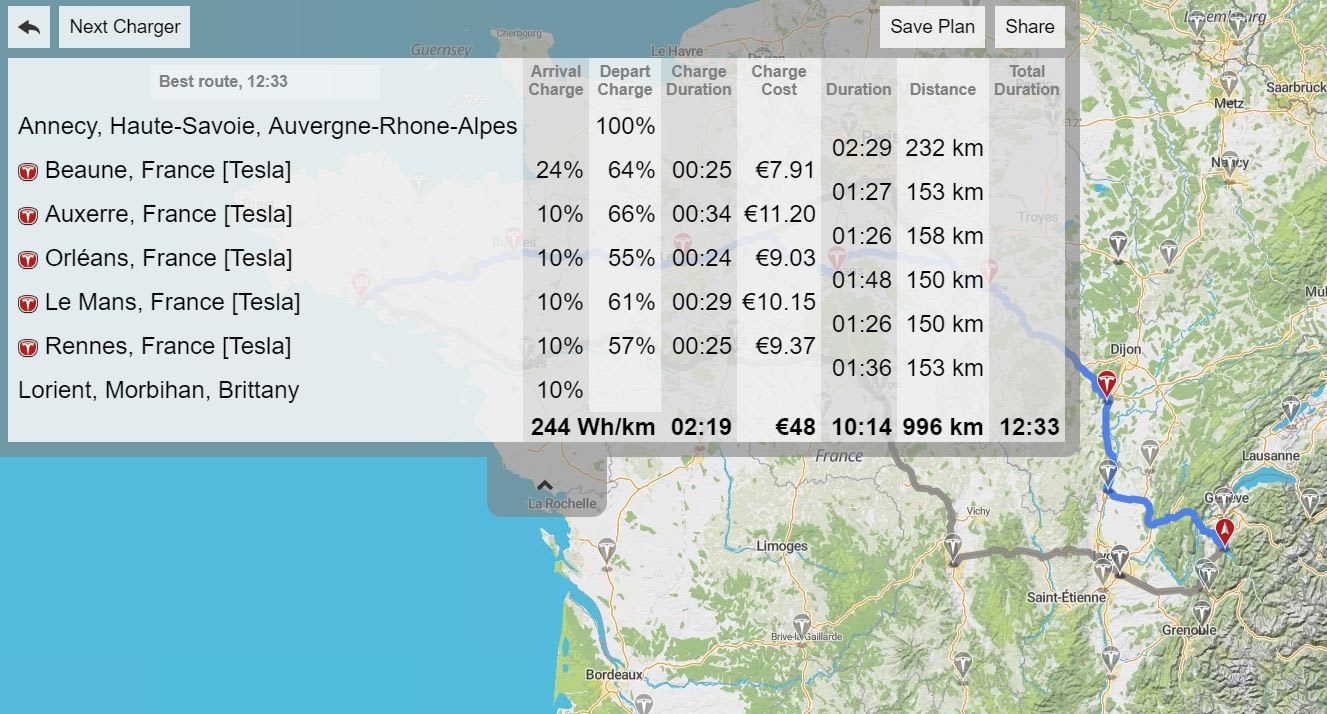Select the Rennes, France [Tesla] stop

click(168, 347)
